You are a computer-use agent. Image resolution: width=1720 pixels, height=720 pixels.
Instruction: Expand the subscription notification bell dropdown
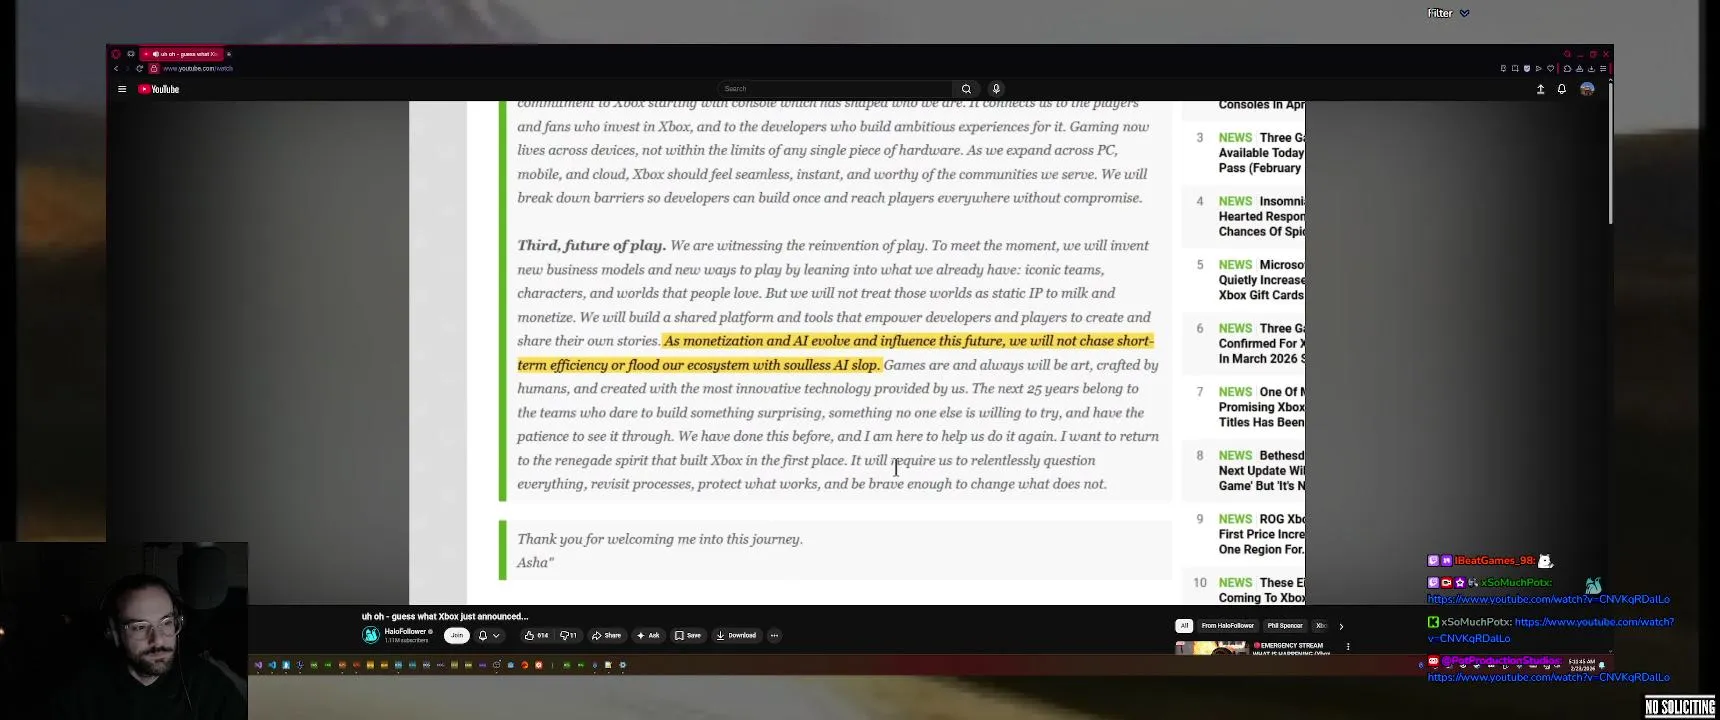click(489, 635)
